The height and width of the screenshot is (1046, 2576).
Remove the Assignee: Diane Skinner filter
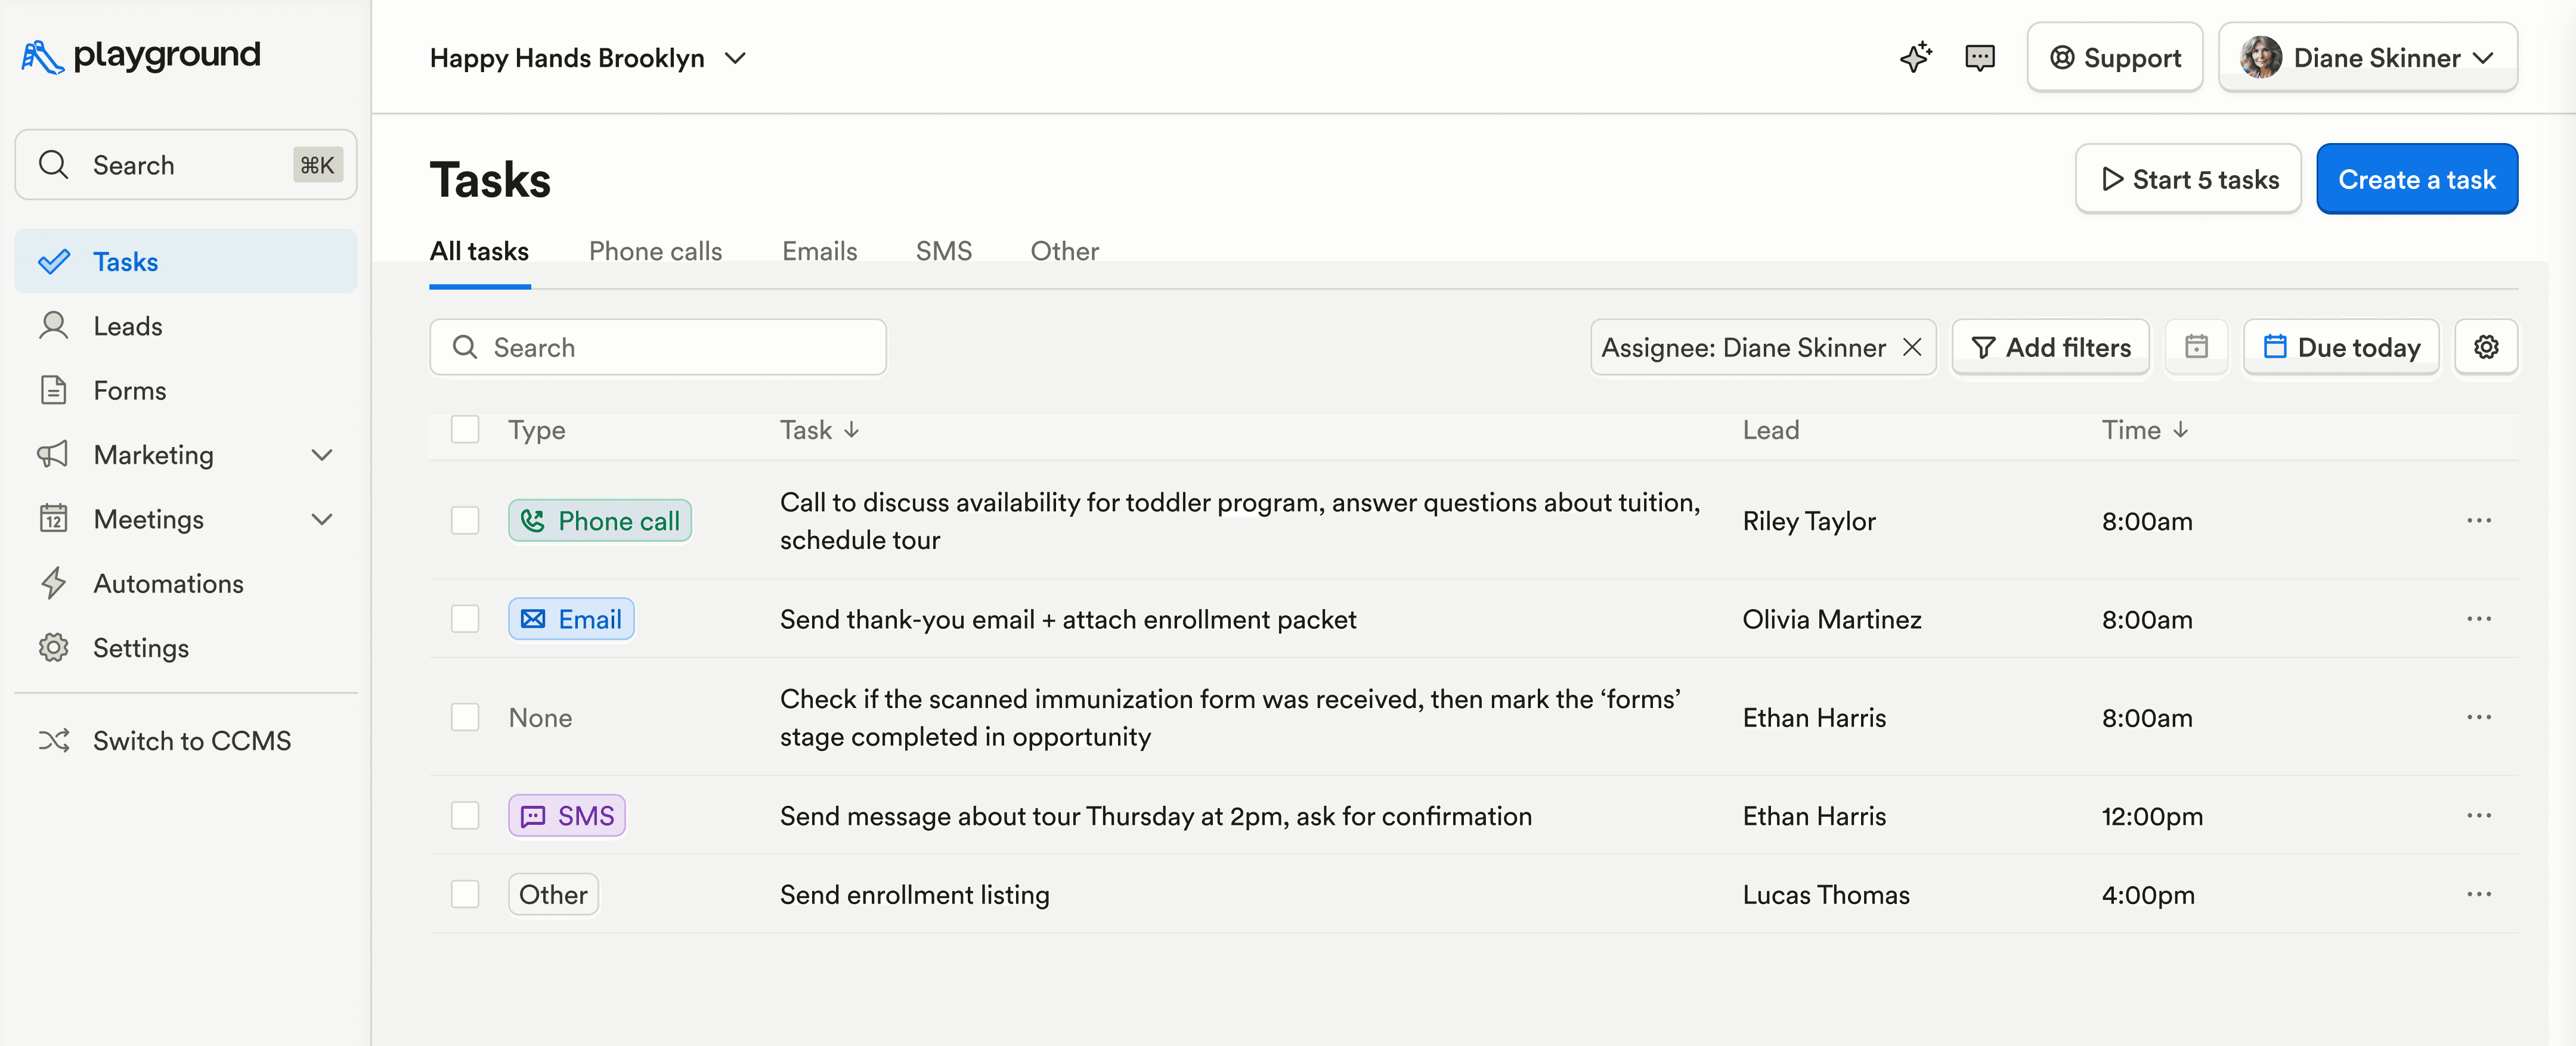pyautogui.click(x=1913, y=347)
